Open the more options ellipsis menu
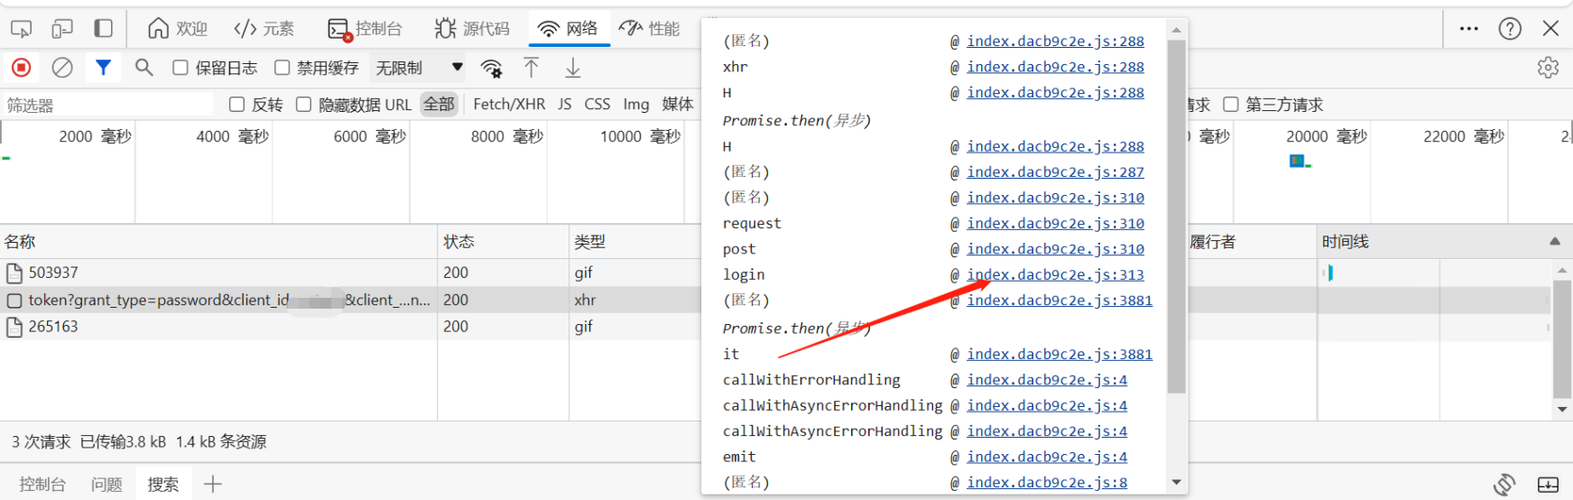1573x500 pixels. click(x=1469, y=28)
